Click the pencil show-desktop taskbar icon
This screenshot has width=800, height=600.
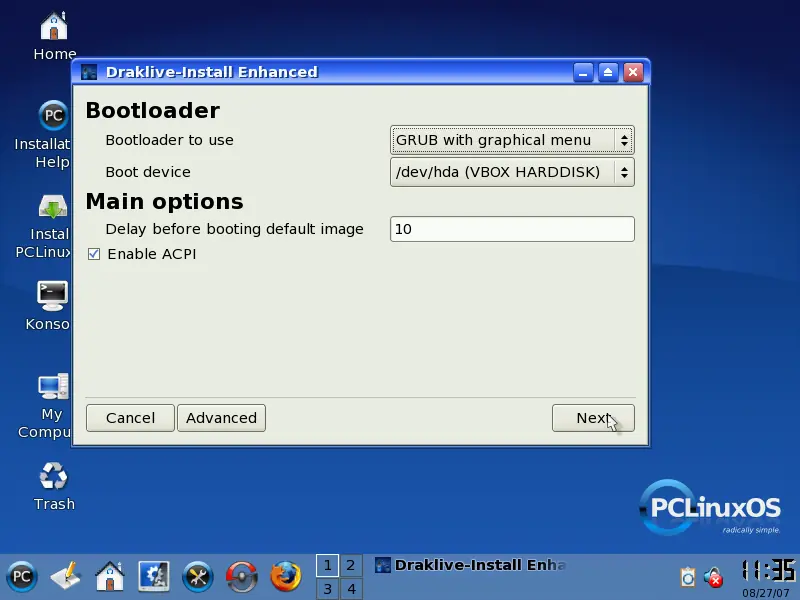pyautogui.click(x=66, y=577)
